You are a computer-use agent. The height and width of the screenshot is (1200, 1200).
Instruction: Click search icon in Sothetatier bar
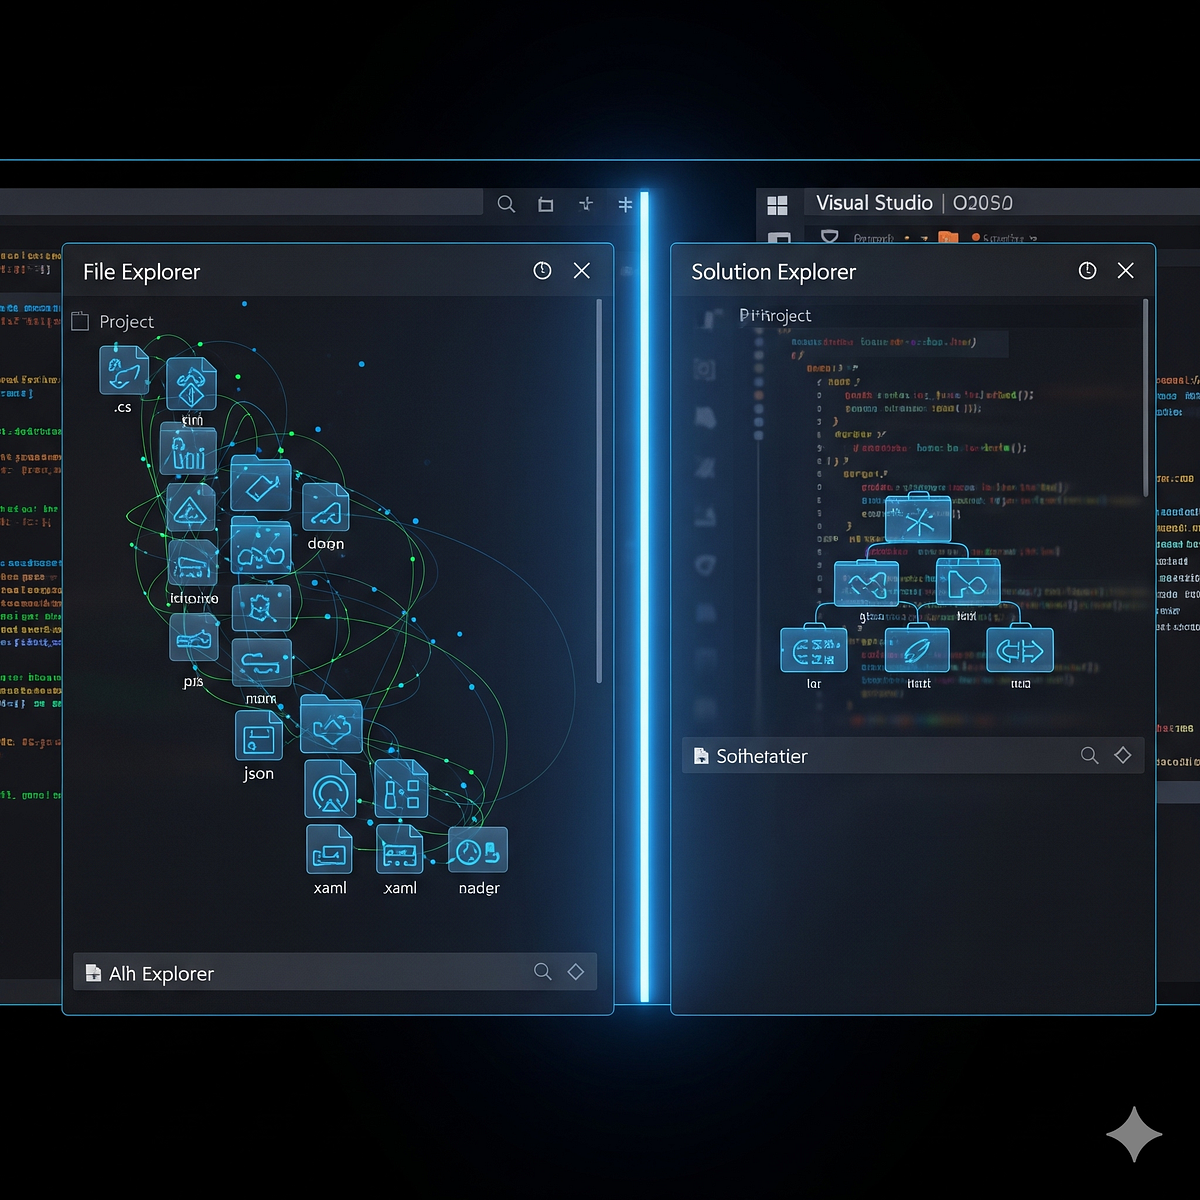click(1089, 756)
